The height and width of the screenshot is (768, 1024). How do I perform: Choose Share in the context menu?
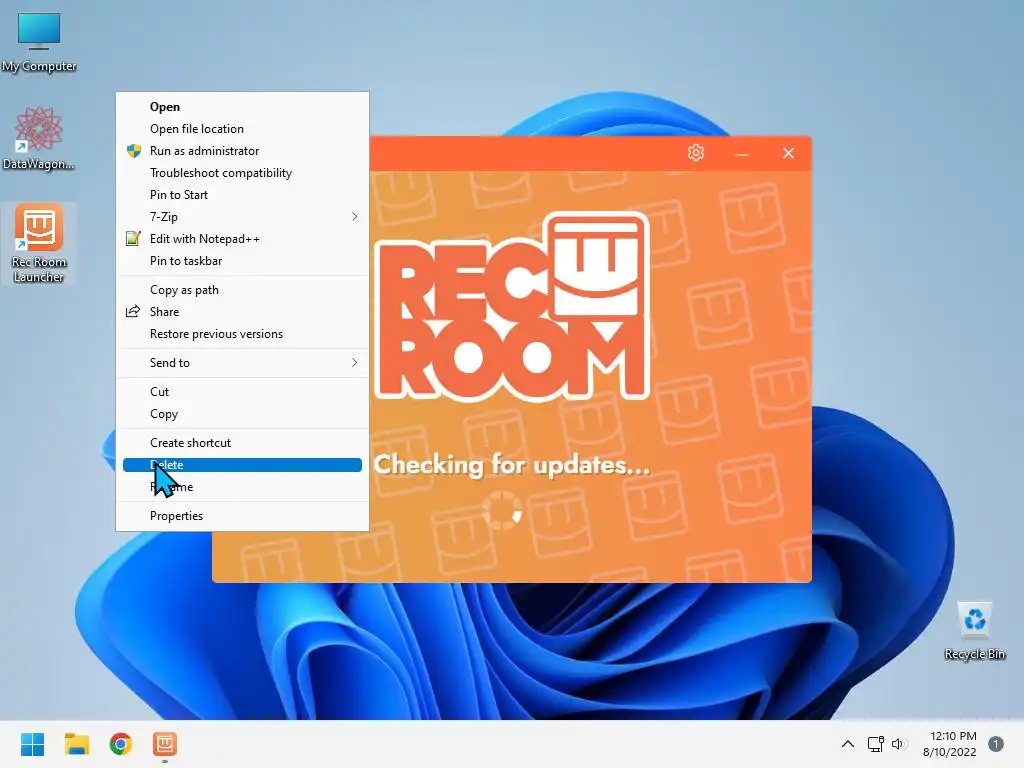(242, 312)
